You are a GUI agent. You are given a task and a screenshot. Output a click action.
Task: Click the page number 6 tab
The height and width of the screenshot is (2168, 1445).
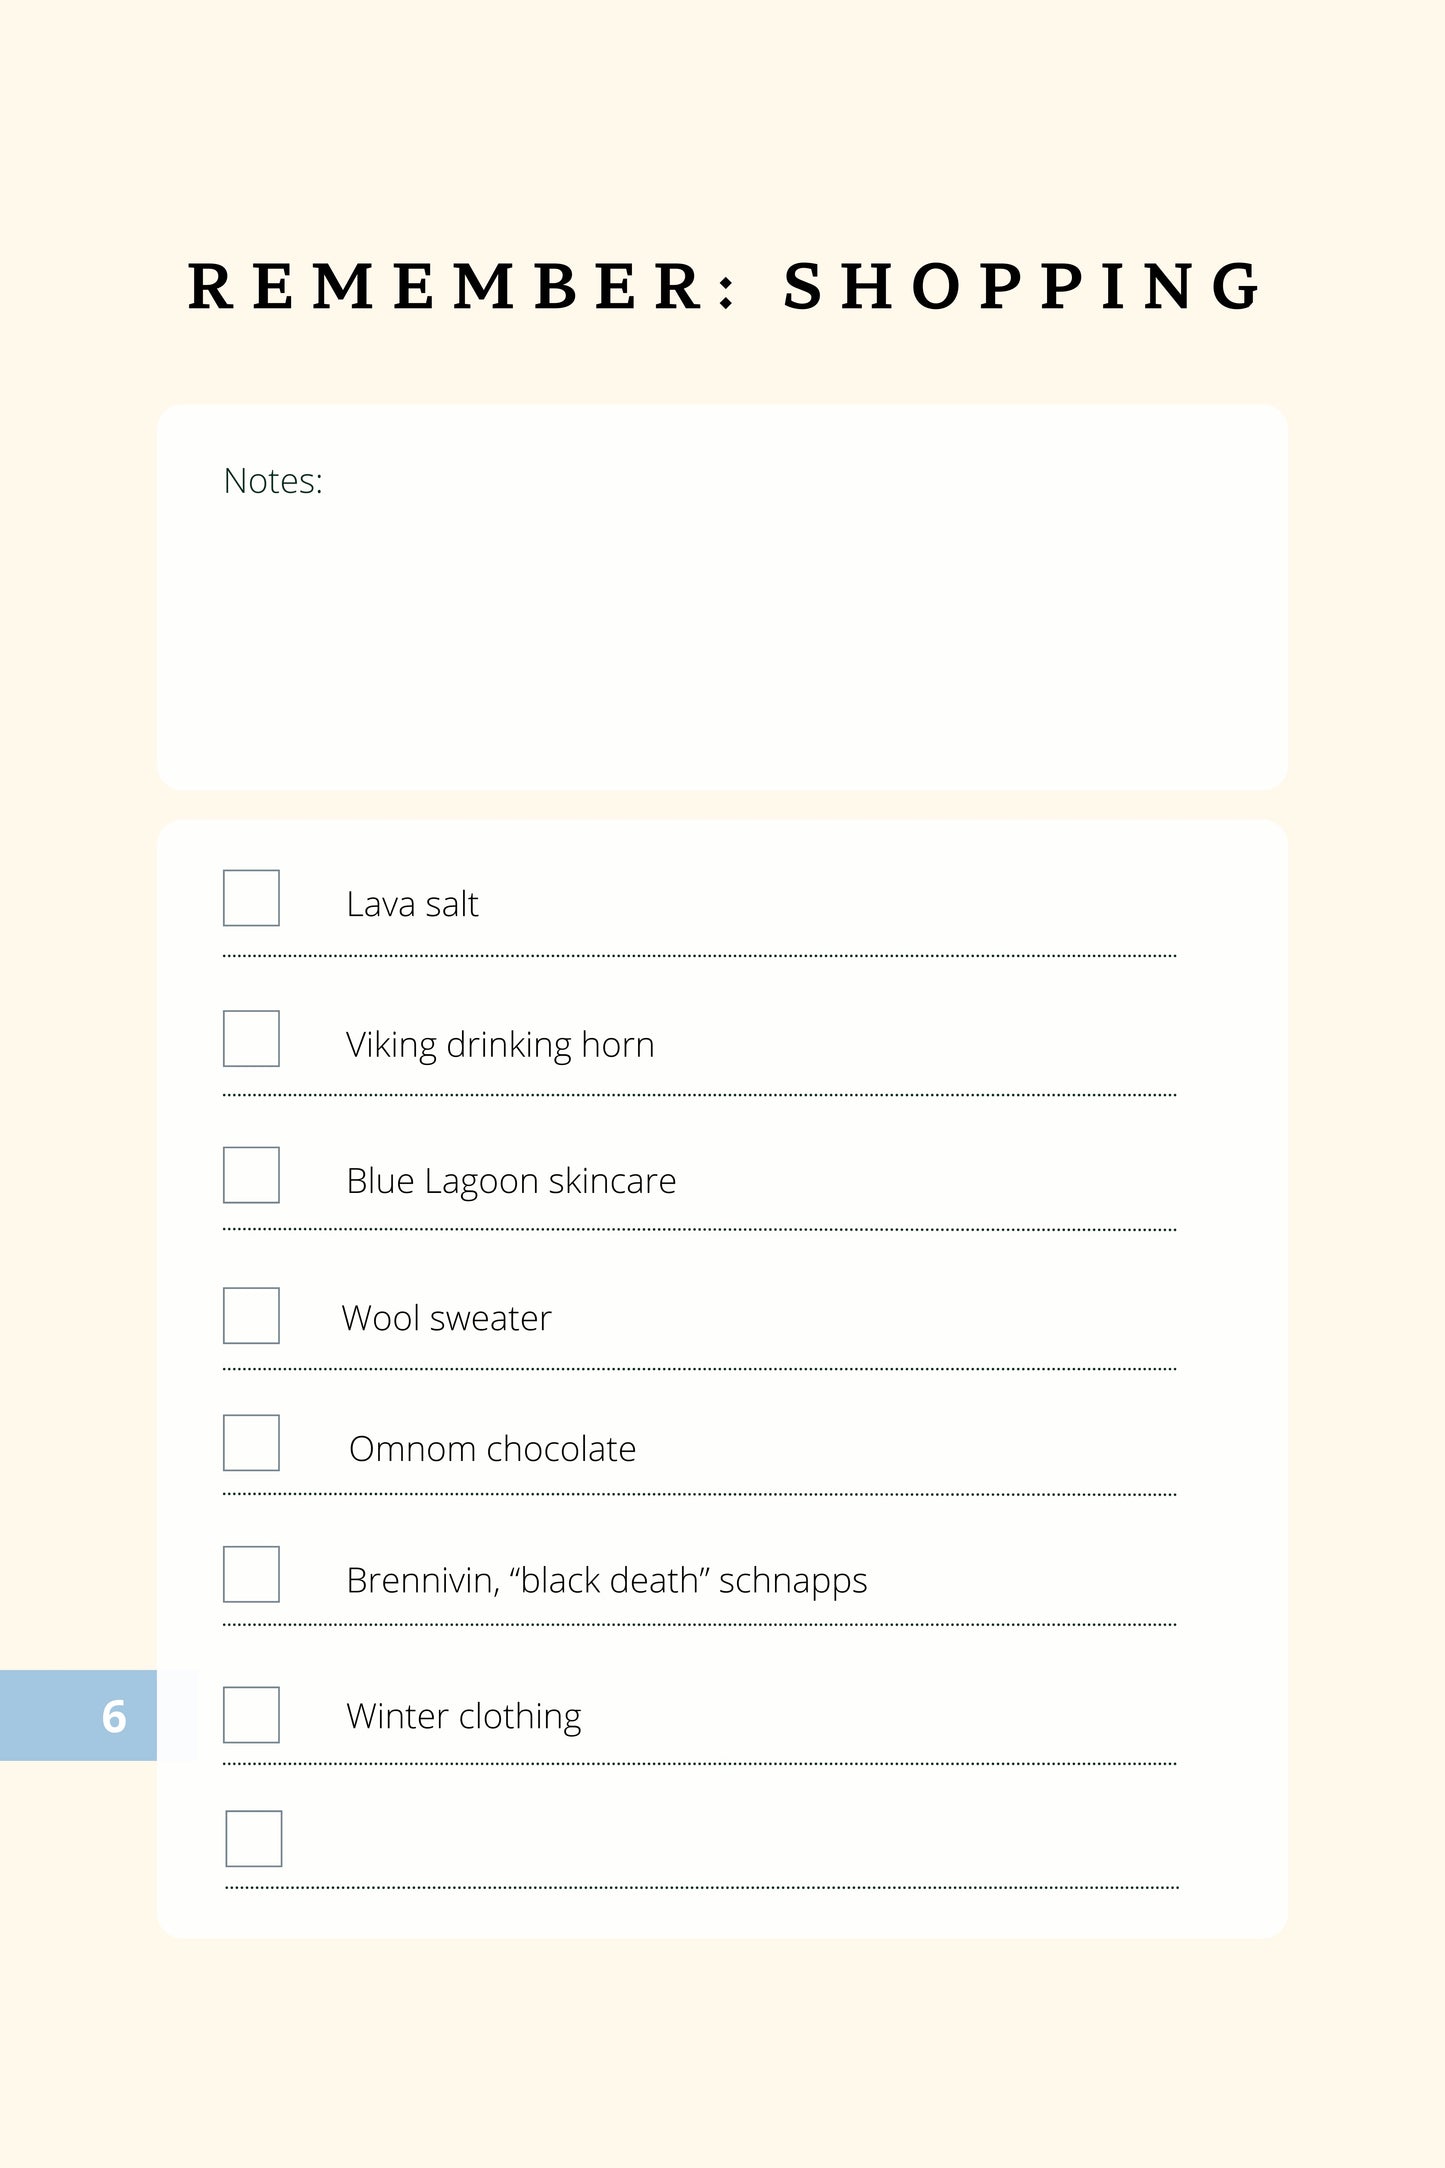tap(79, 1716)
